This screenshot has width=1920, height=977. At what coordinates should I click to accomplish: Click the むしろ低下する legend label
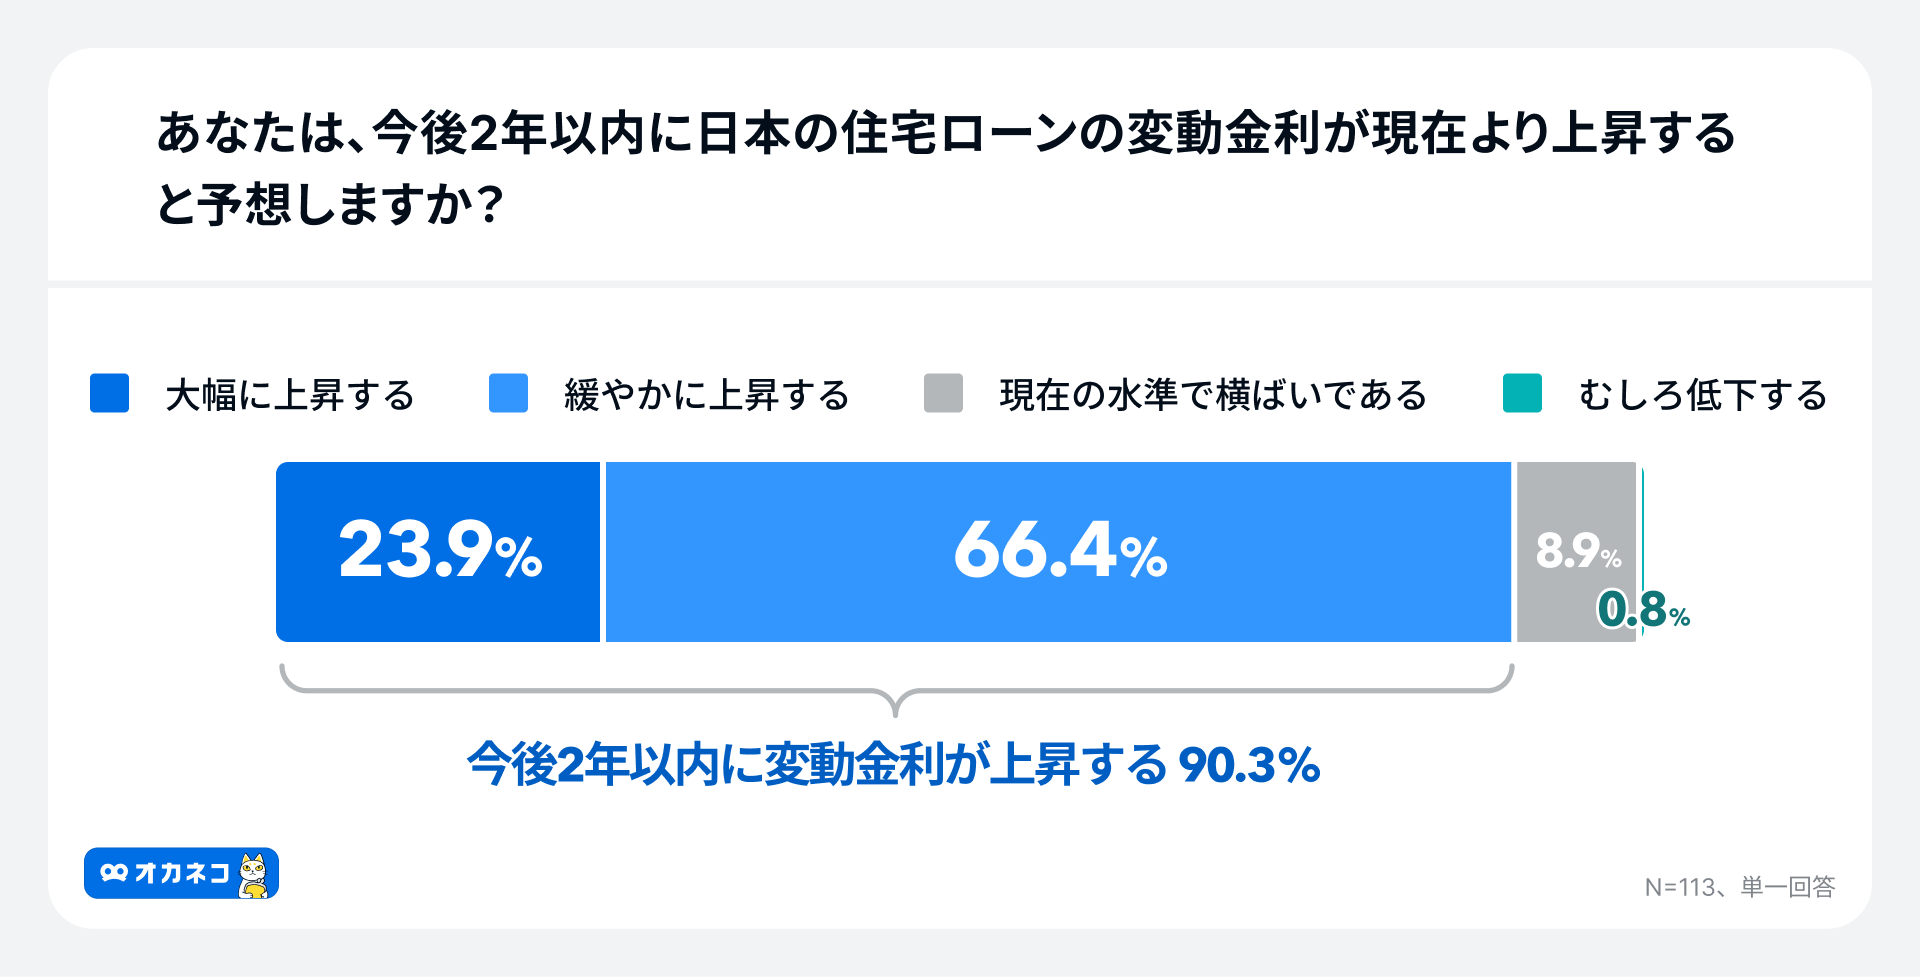point(1702,395)
